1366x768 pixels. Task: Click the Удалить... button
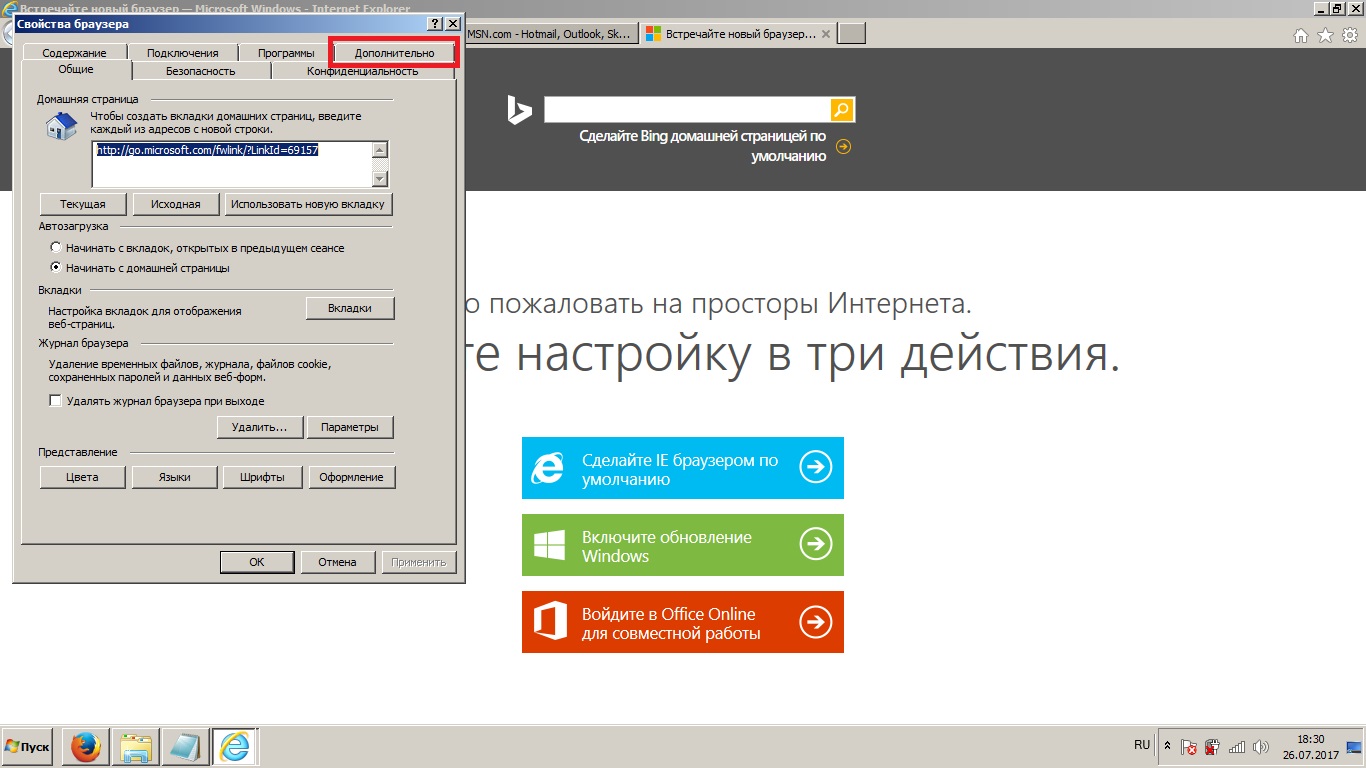pyautogui.click(x=259, y=427)
